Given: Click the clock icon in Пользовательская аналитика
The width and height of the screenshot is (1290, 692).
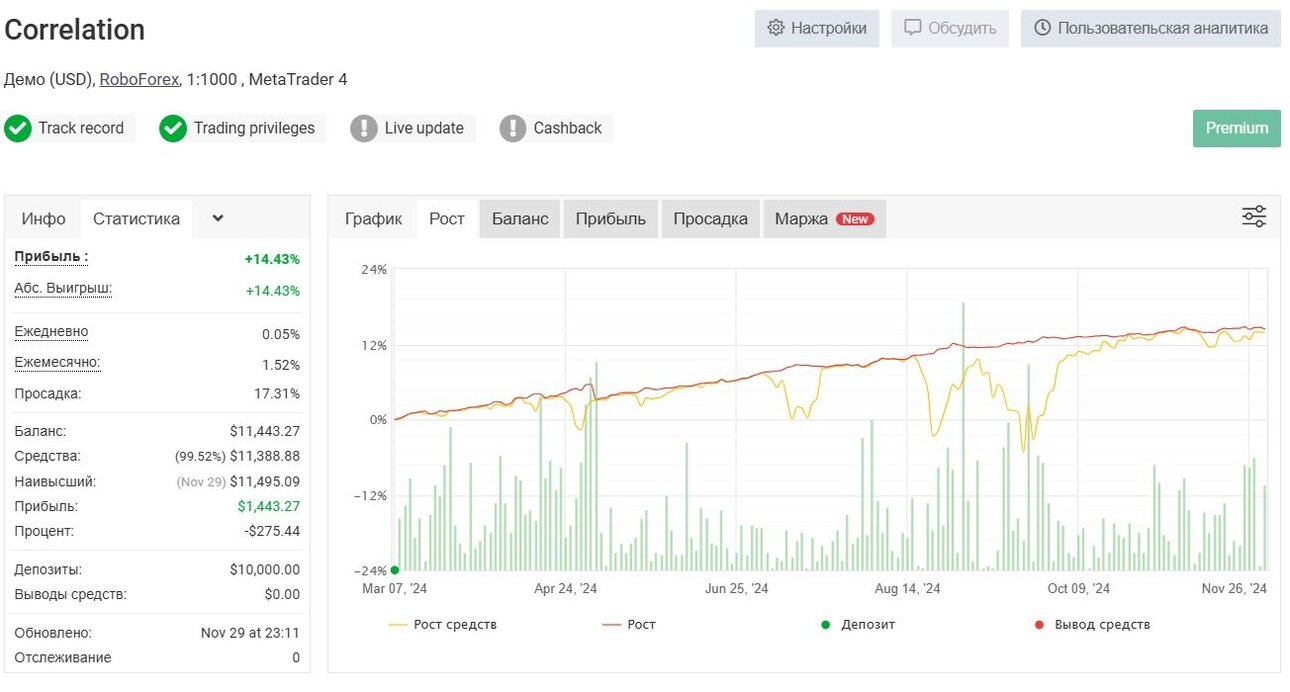Looking at the screenshot, I should click(1042, 28).
